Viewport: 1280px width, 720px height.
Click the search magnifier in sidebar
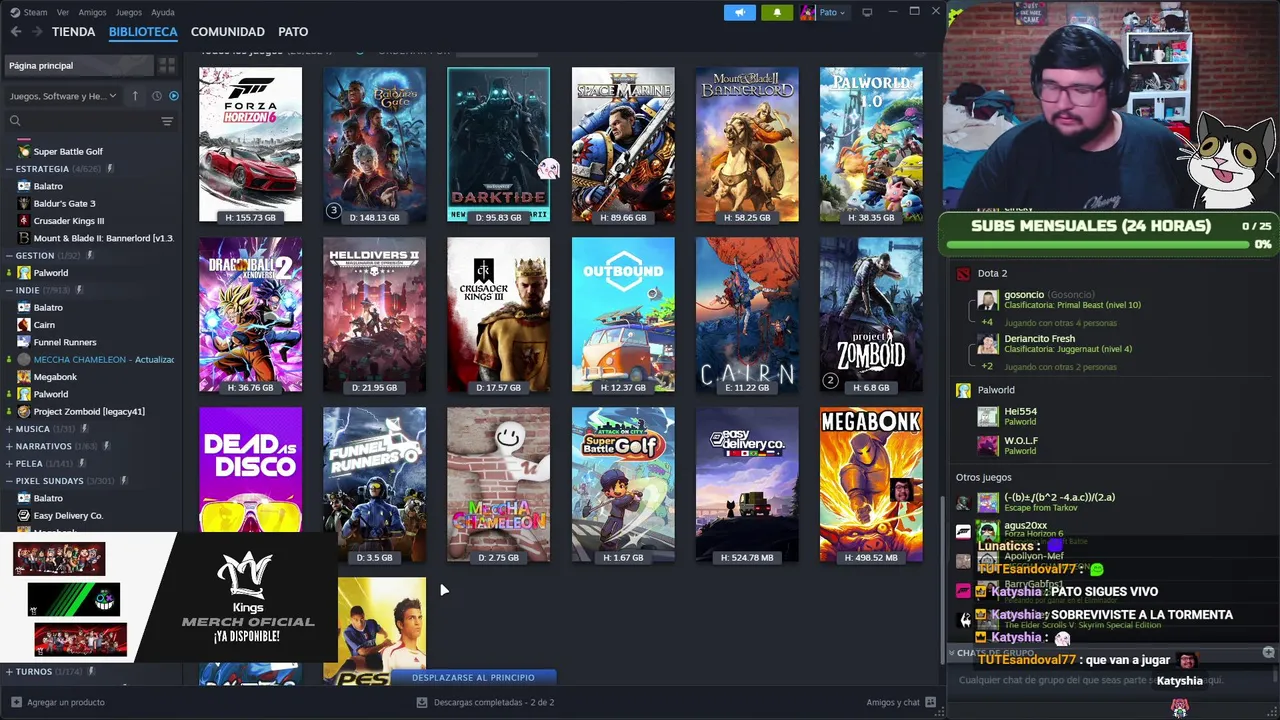click(x=15, y=121)
